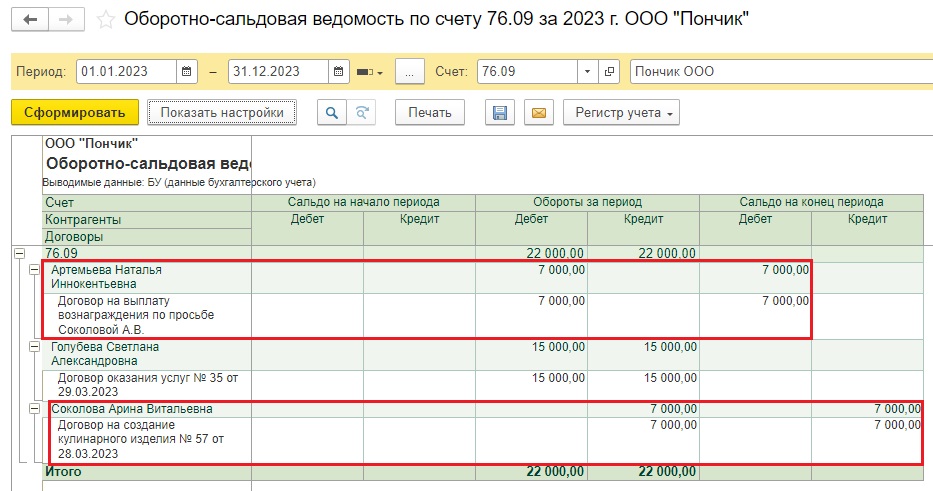Go back with the left arrow button

click(x=30, y=20)
